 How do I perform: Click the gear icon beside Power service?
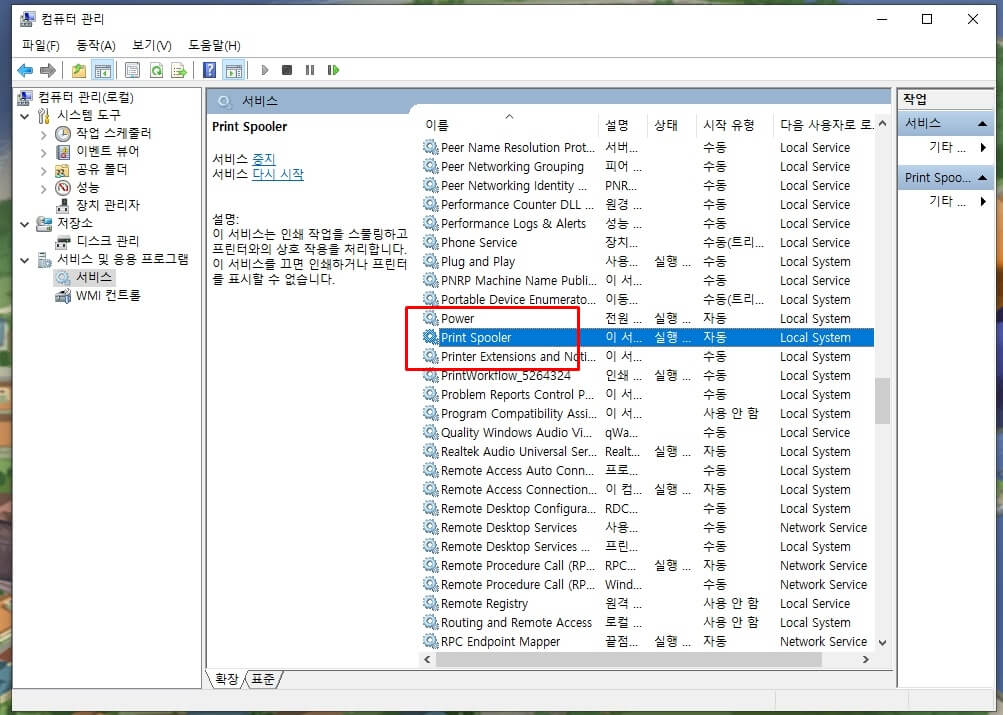pyautogui.click(x=430, y=318)
